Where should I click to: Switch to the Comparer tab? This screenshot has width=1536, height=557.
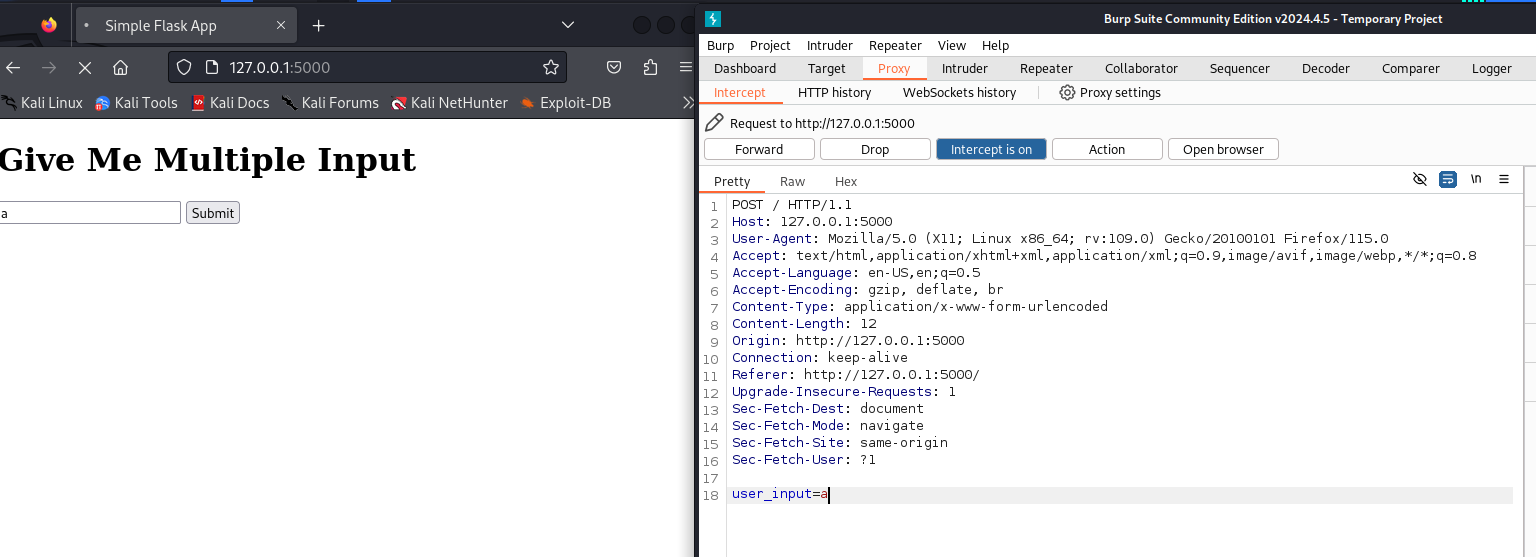pyautogui.click(x=1411, y=68)
